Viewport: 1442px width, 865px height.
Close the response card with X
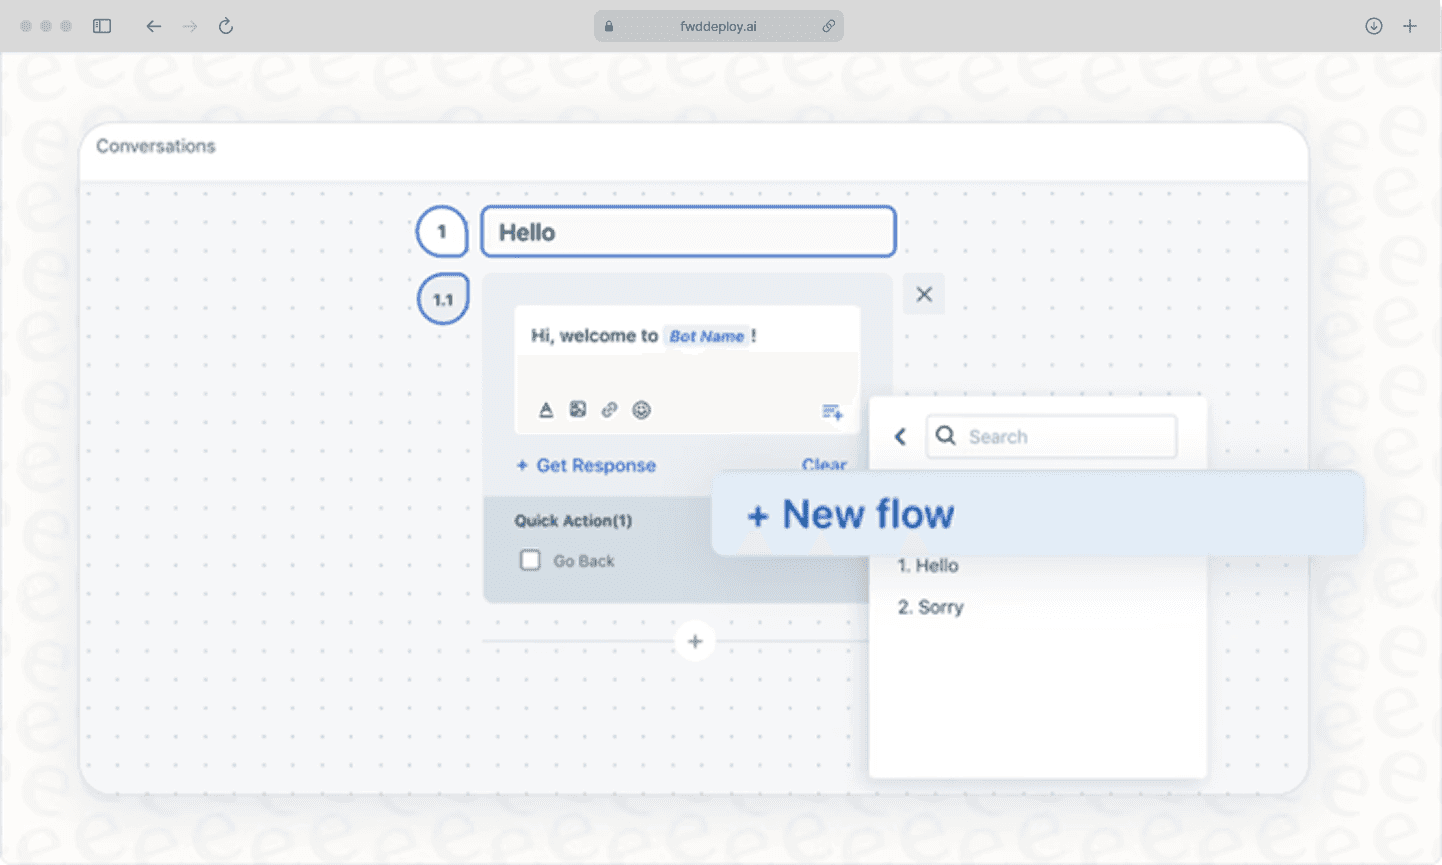click(x=924, y=294)
